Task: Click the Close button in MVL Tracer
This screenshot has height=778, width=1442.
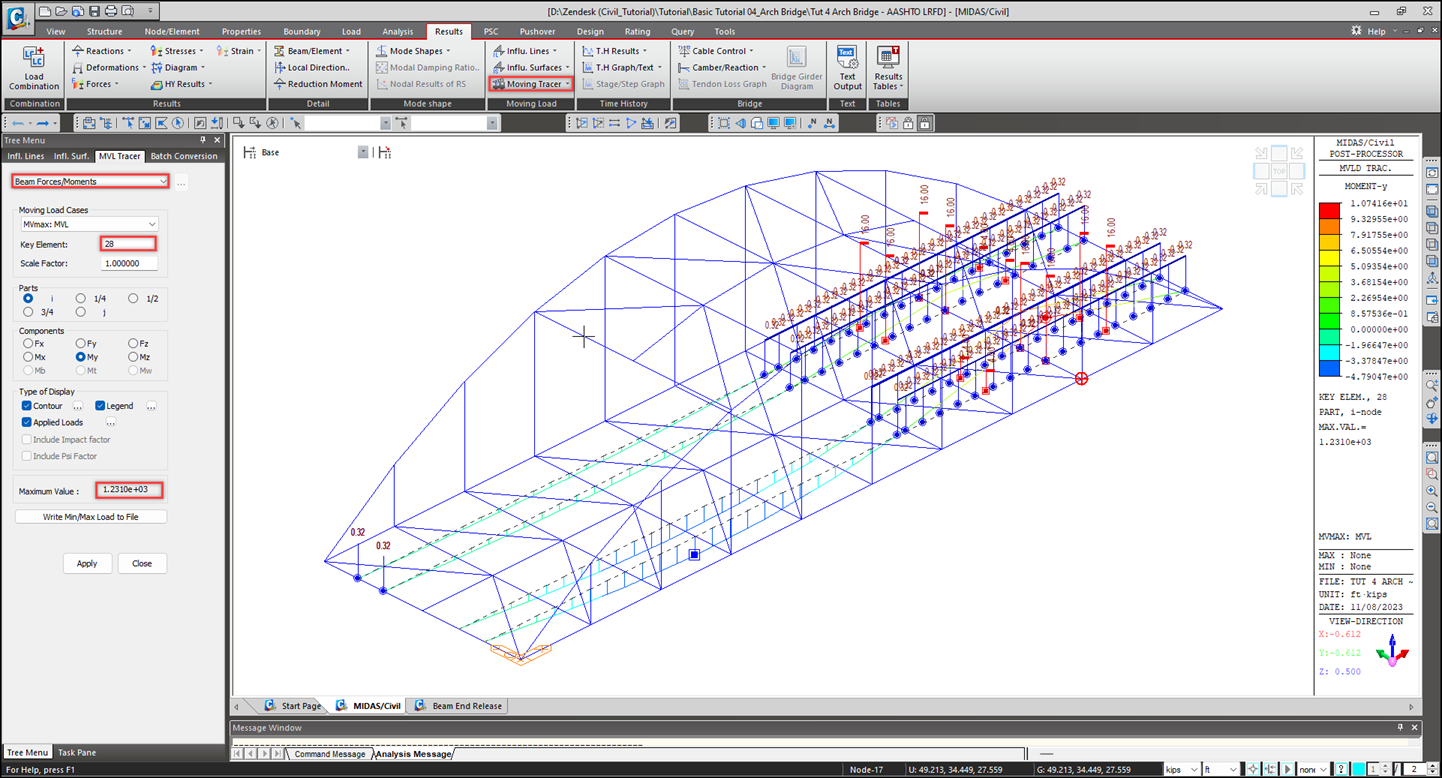Action: 142,563
